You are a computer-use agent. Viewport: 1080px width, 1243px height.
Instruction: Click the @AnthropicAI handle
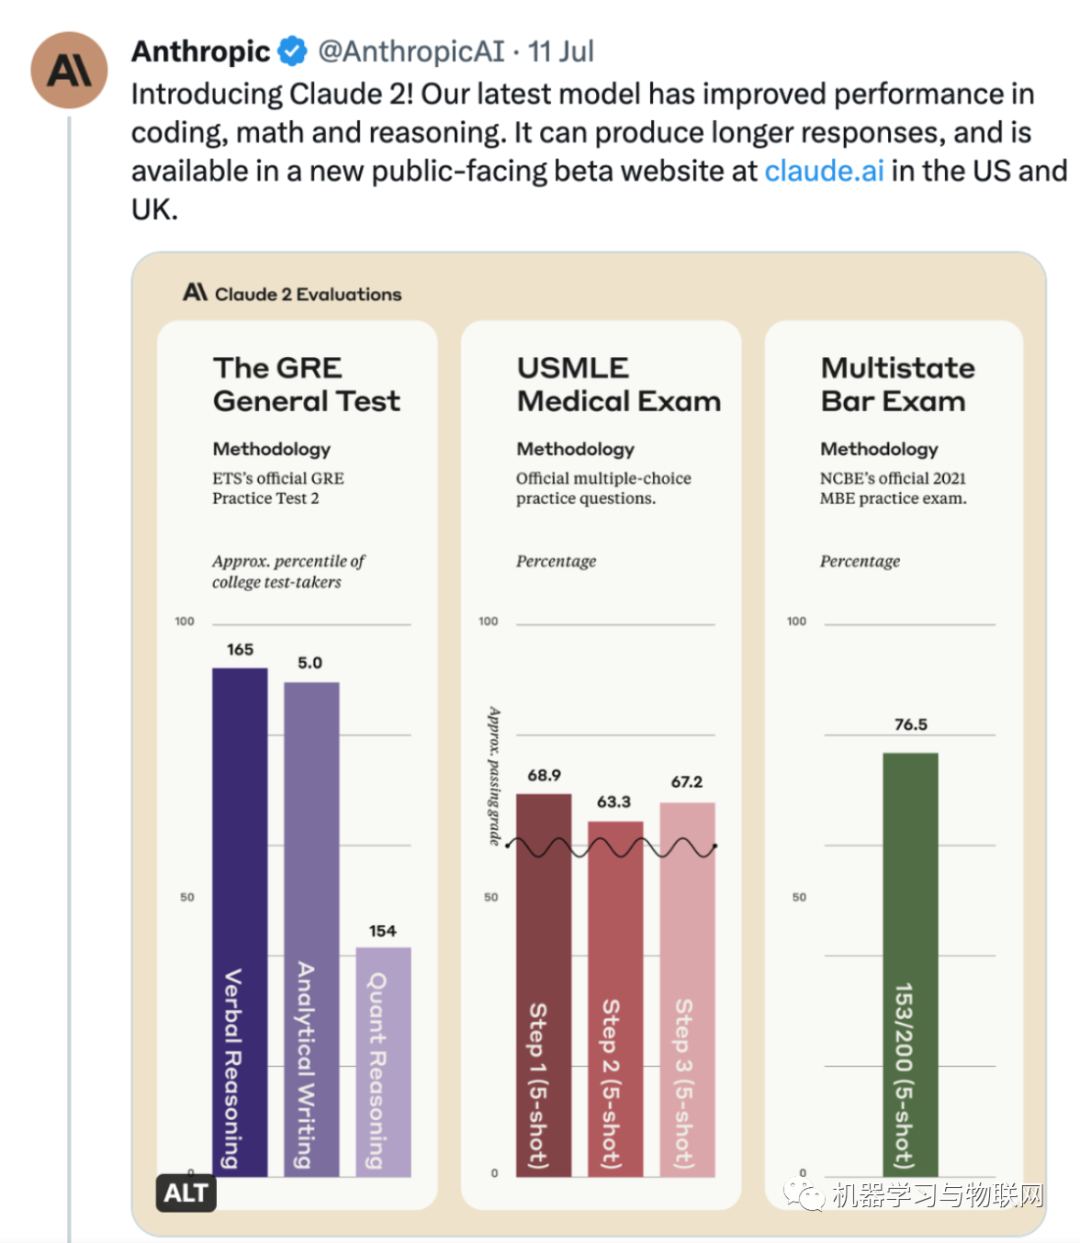411,51
